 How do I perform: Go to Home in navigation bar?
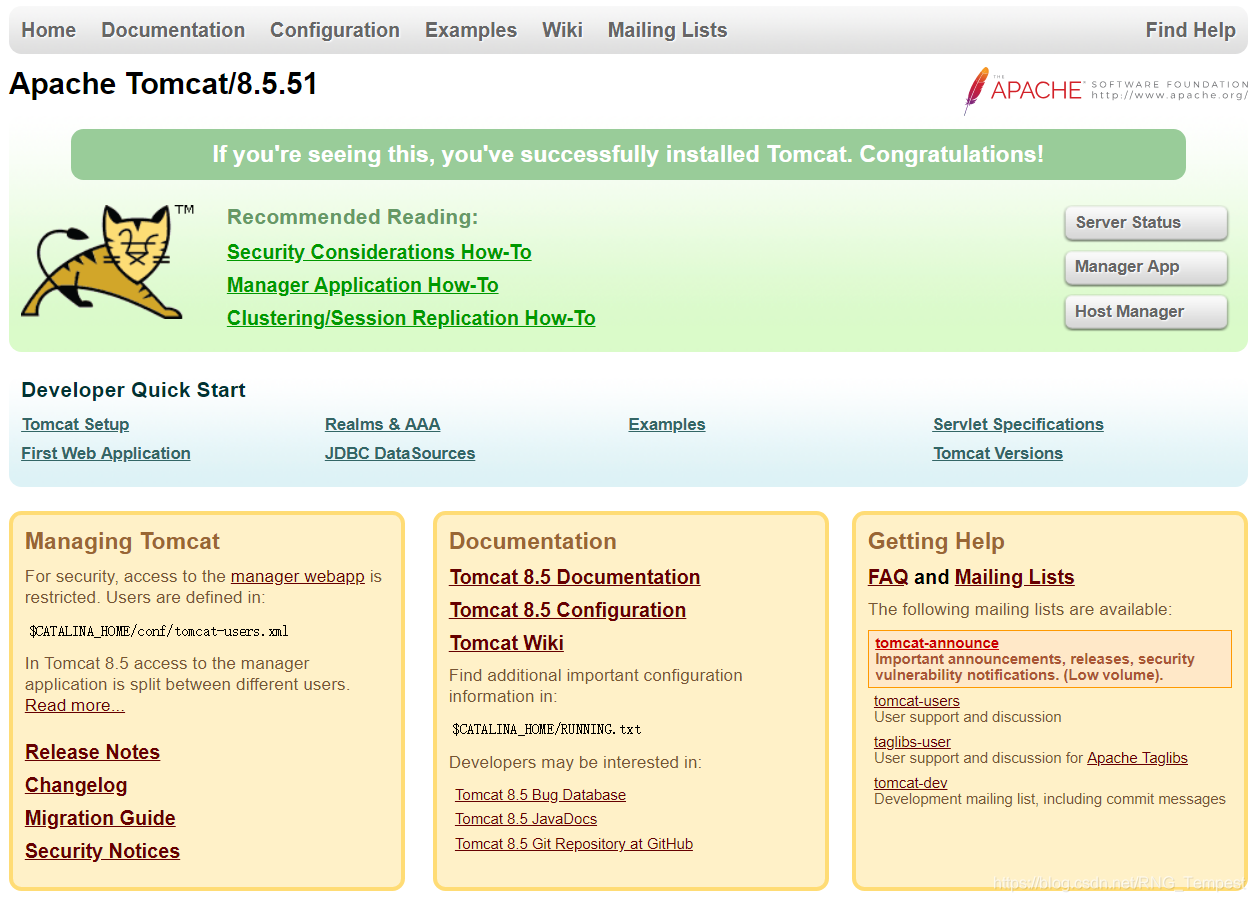(x=49, y=30)
